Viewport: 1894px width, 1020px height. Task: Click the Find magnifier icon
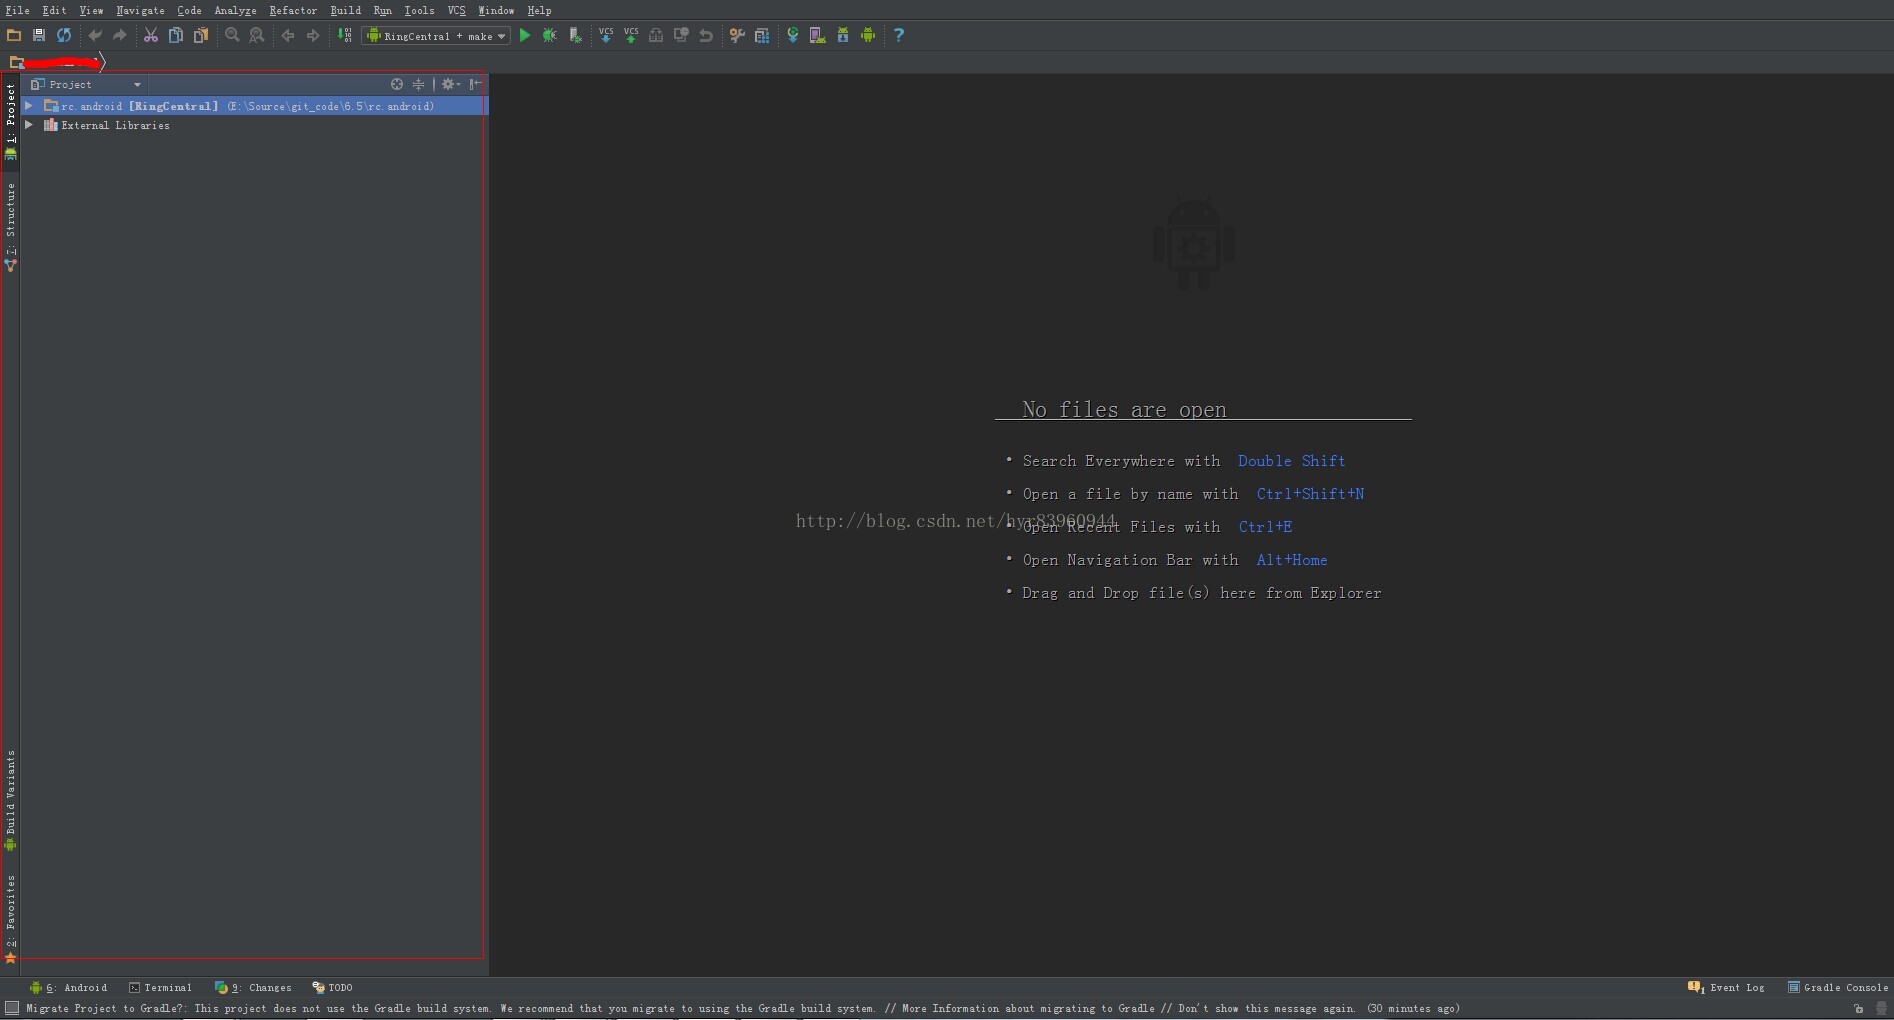tap(232, 35)
